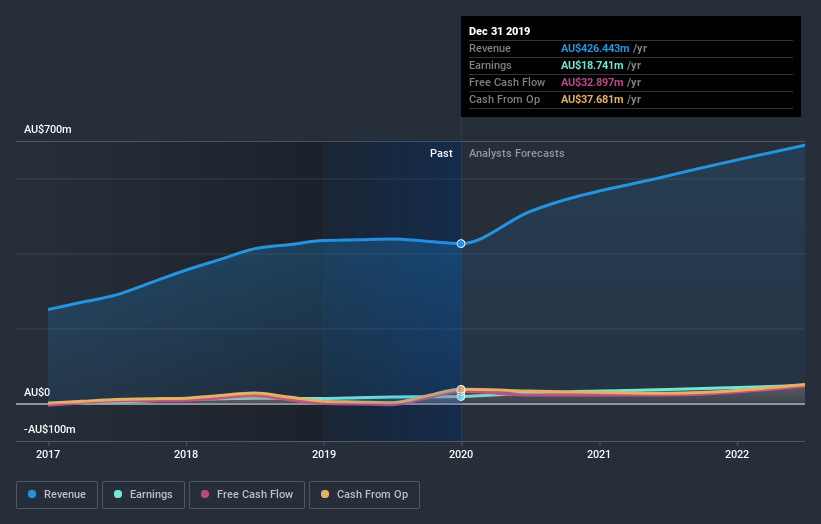The height and width of the screenshot is (524, 821).
Task: Select the 2019 x-axis label
Action: [x=324, y=454]
